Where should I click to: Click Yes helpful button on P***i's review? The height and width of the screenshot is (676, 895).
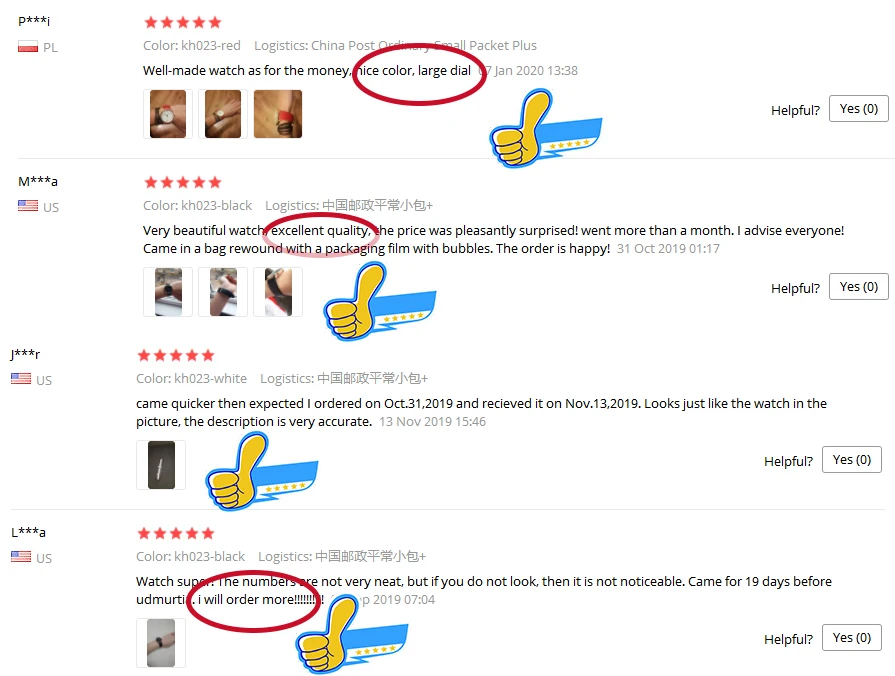[858, 108]
